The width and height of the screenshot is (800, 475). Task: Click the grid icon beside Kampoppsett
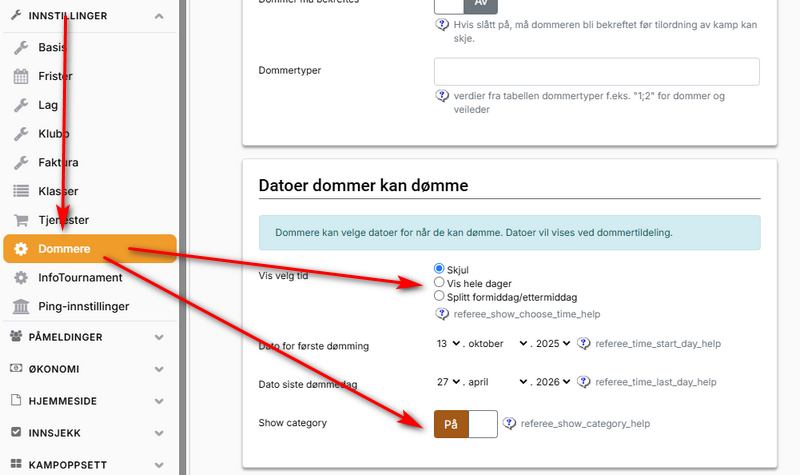click(x=16, y=464)
